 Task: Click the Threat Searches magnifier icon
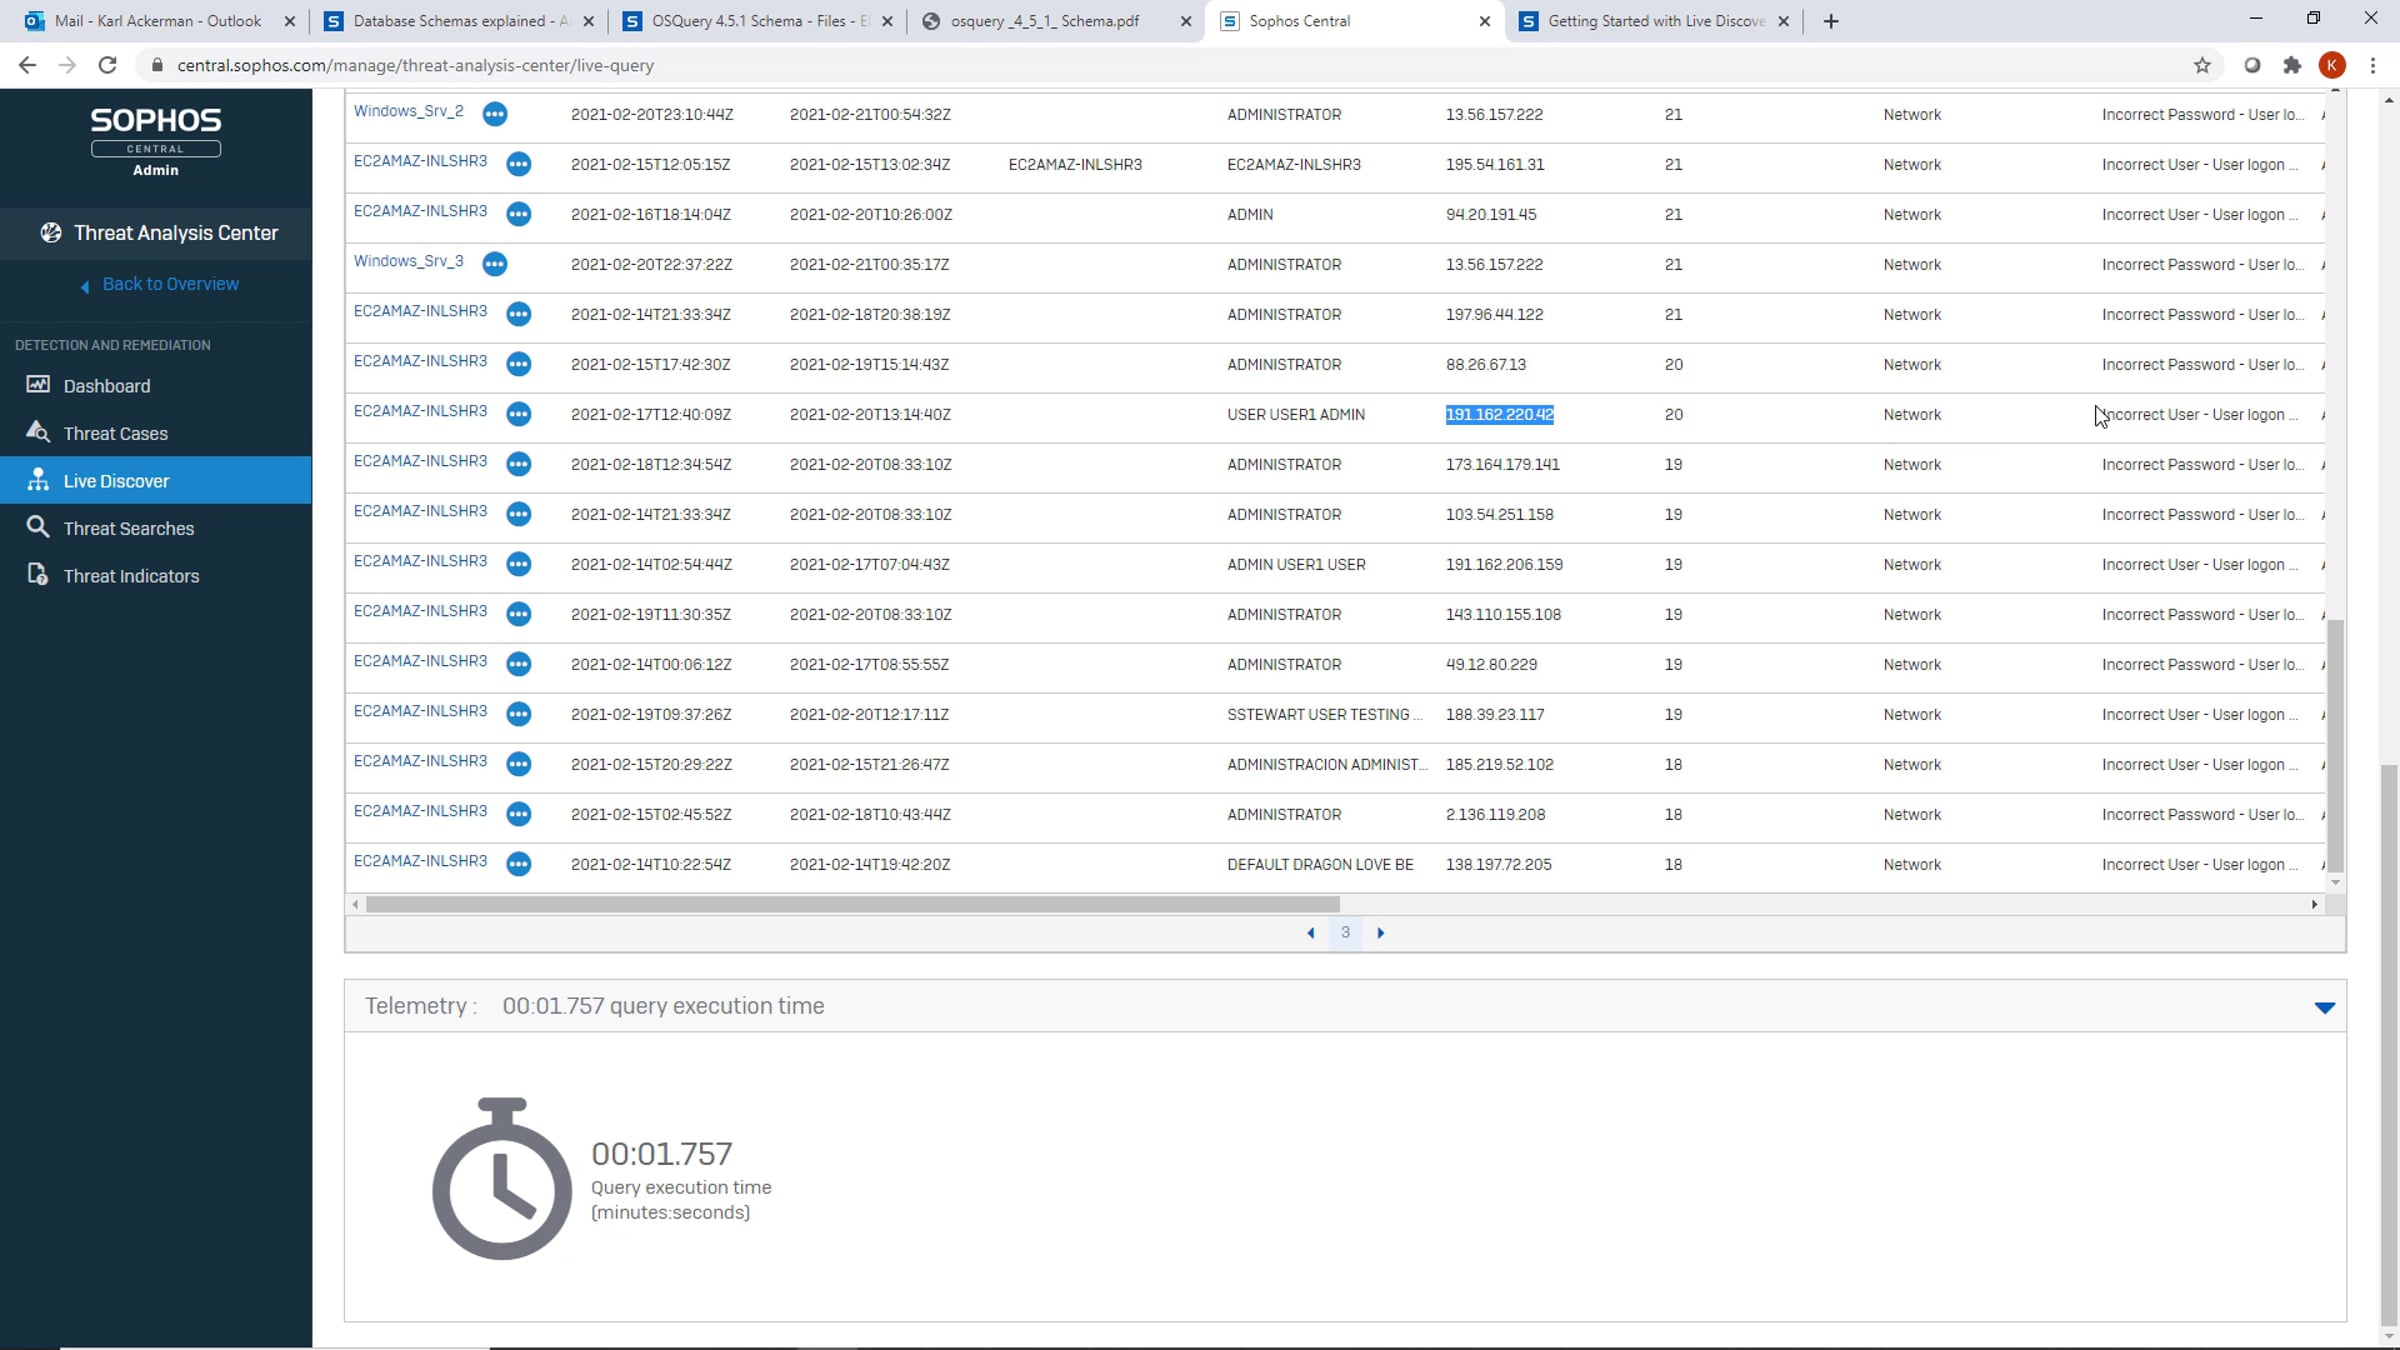click(38, 527)
